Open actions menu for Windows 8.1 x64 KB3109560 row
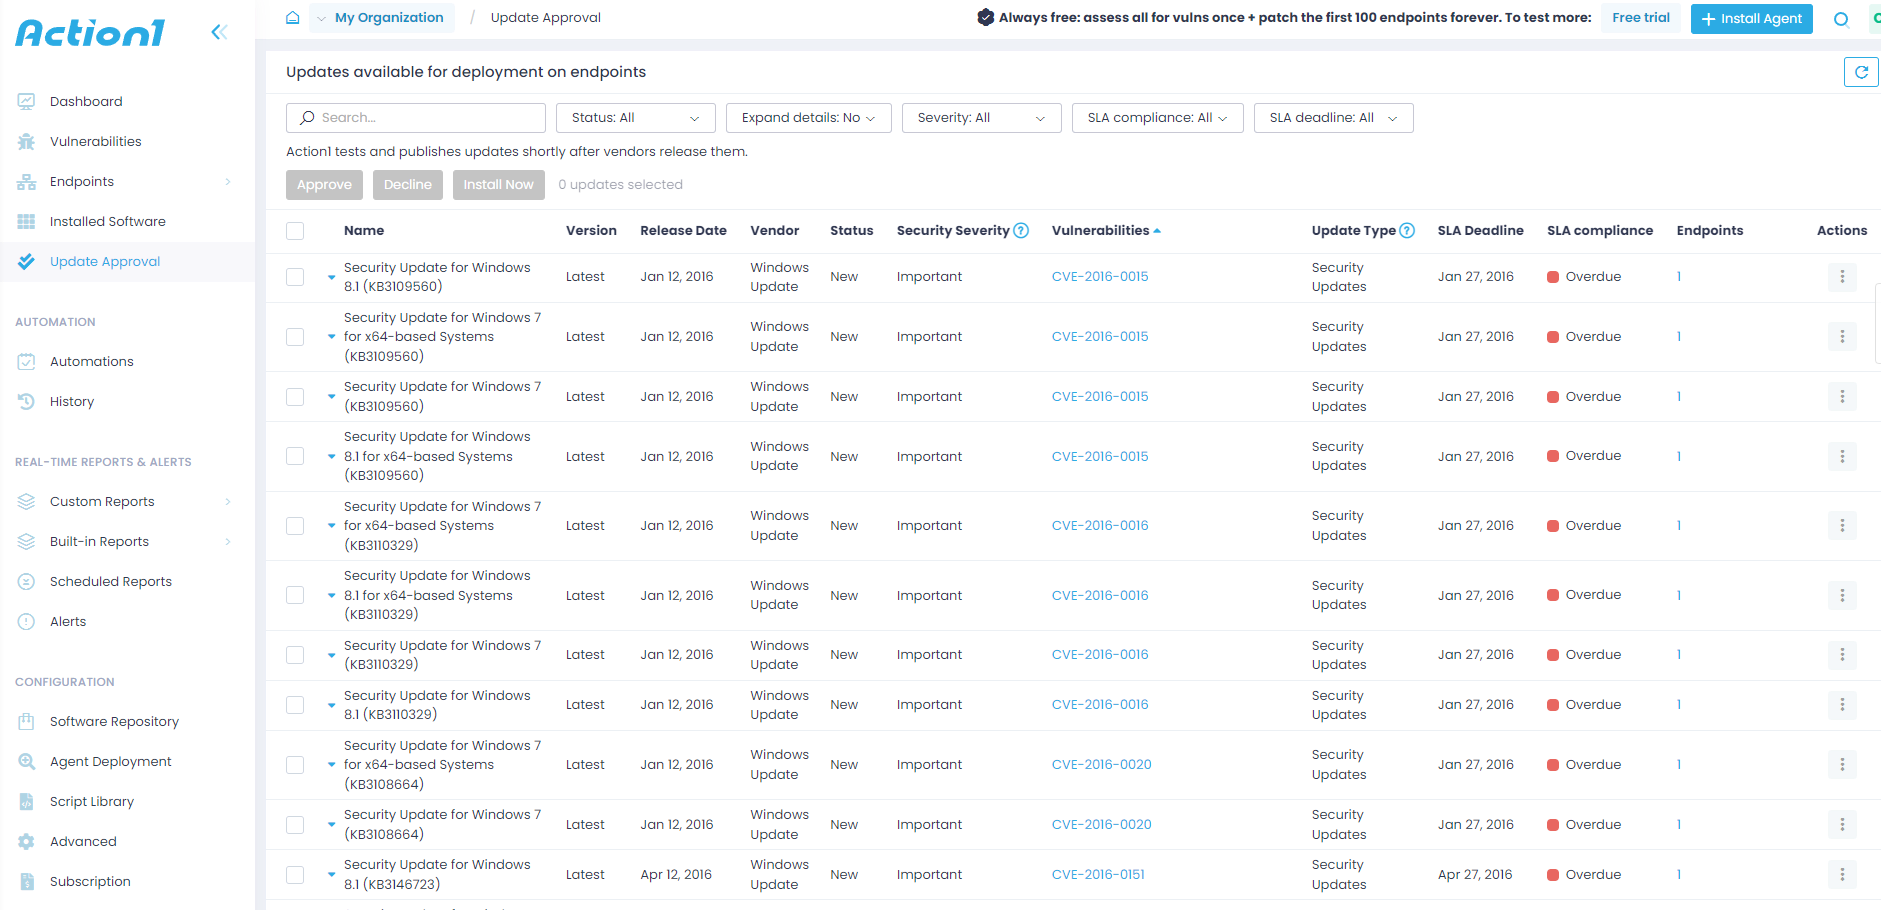Viewport: 1881px width, 910px height. [1842, 456]
